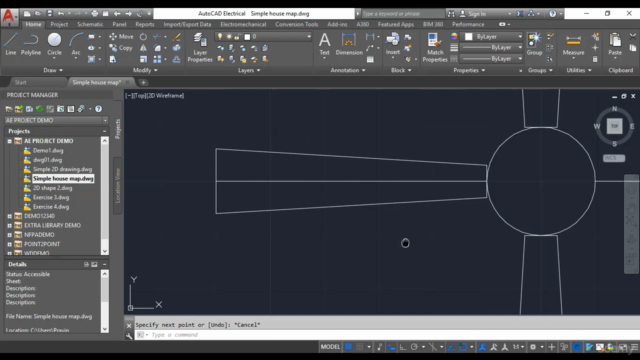Toggle ortho mode in status bar

(x=403, y=347)
